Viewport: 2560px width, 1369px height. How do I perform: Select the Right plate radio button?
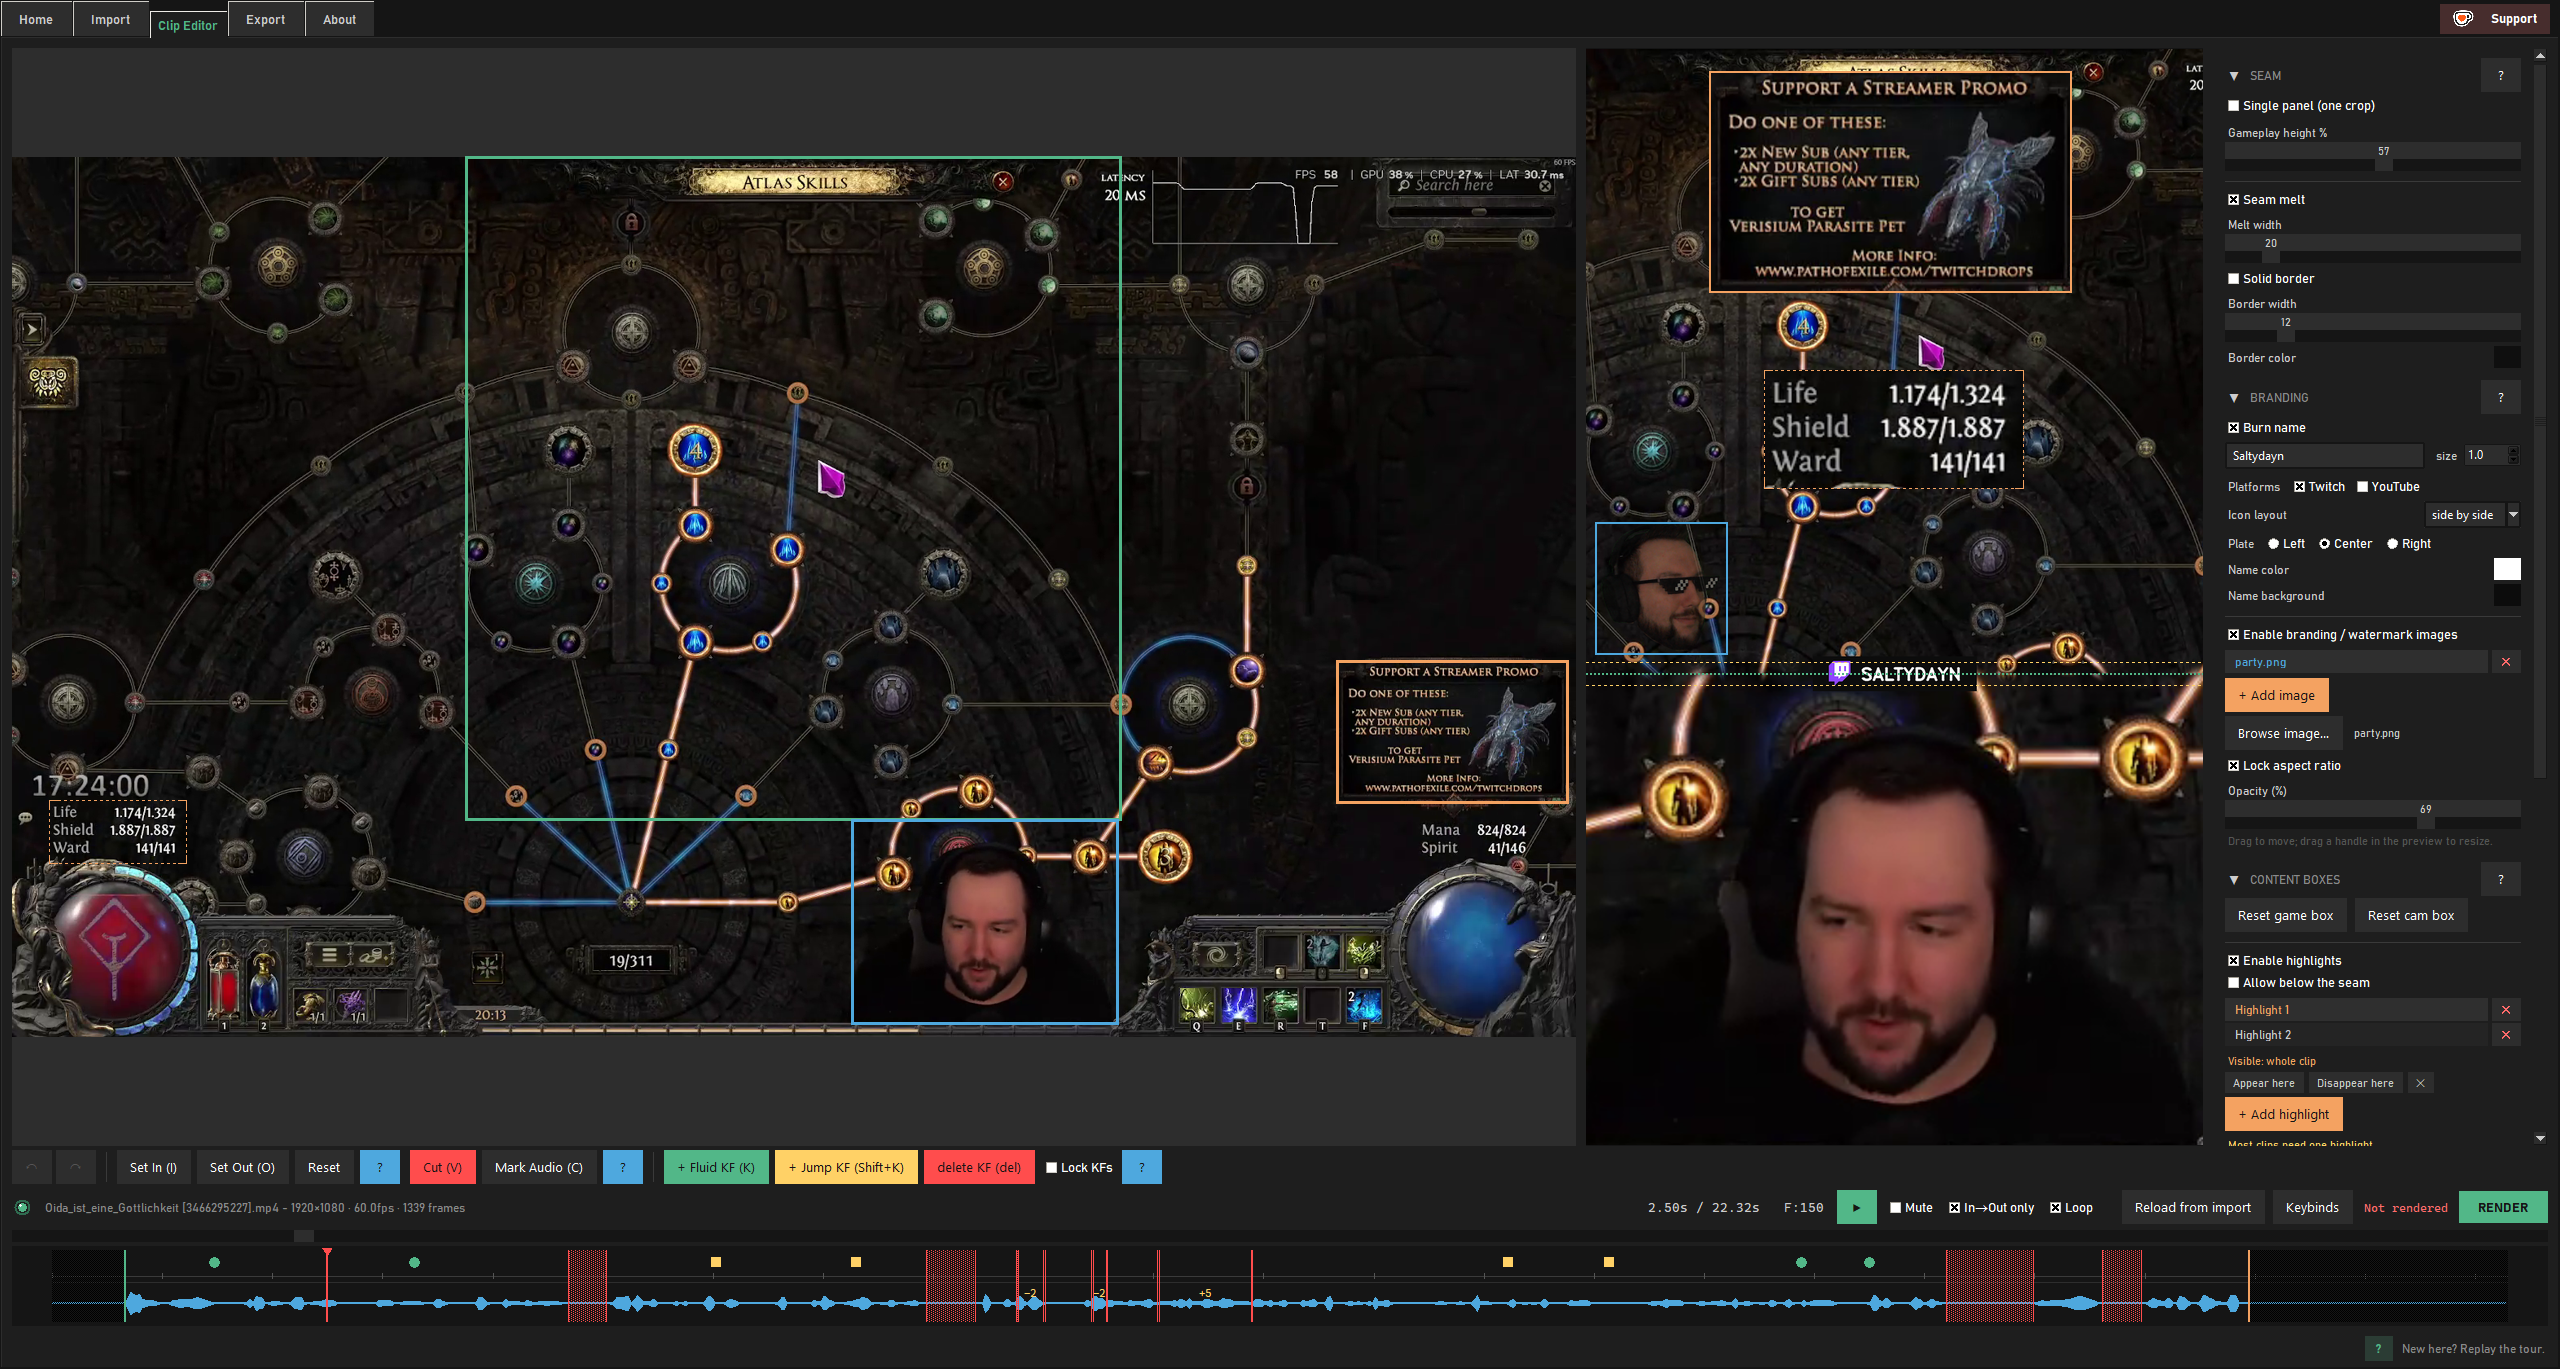point(2393,544)
